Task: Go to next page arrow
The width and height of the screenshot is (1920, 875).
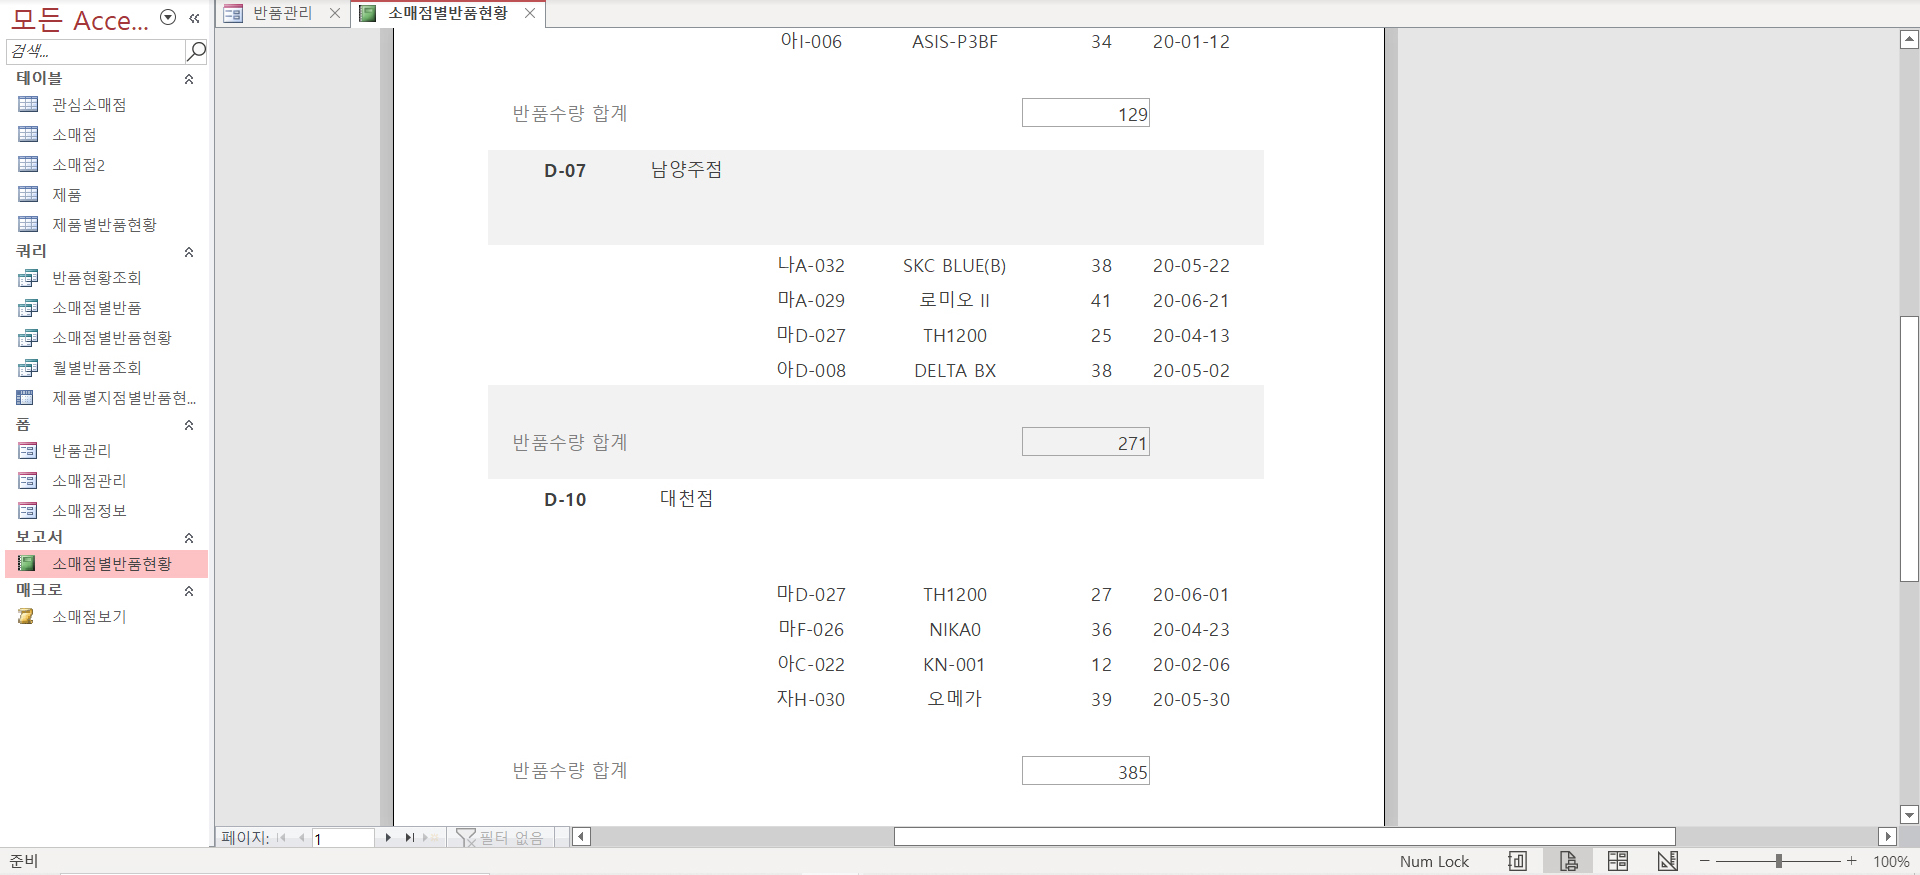Action: pyautogui.click(x=388, y=838)
